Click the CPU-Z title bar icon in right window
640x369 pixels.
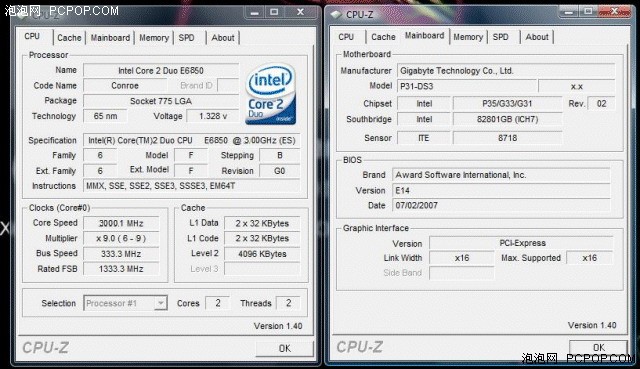click(x=336, y=15)
